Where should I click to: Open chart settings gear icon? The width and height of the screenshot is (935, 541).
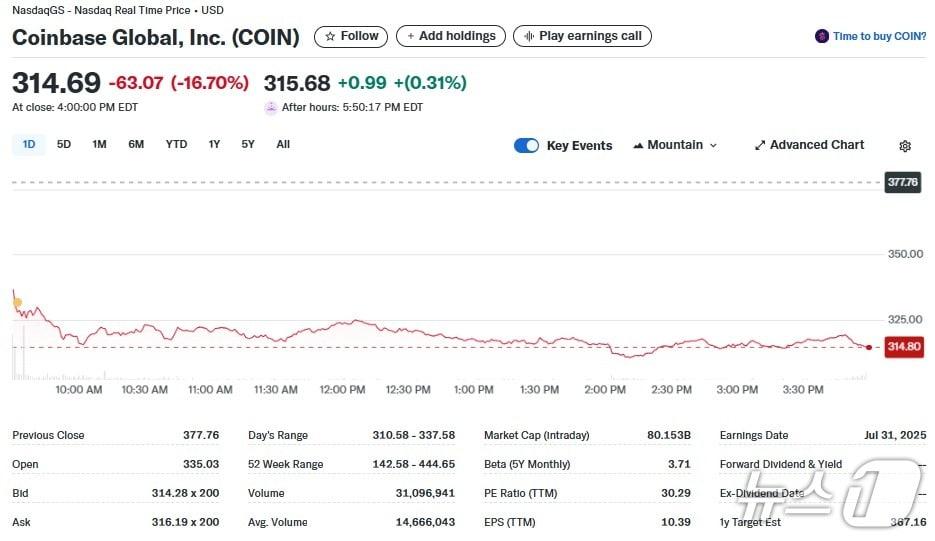[905, 146]
